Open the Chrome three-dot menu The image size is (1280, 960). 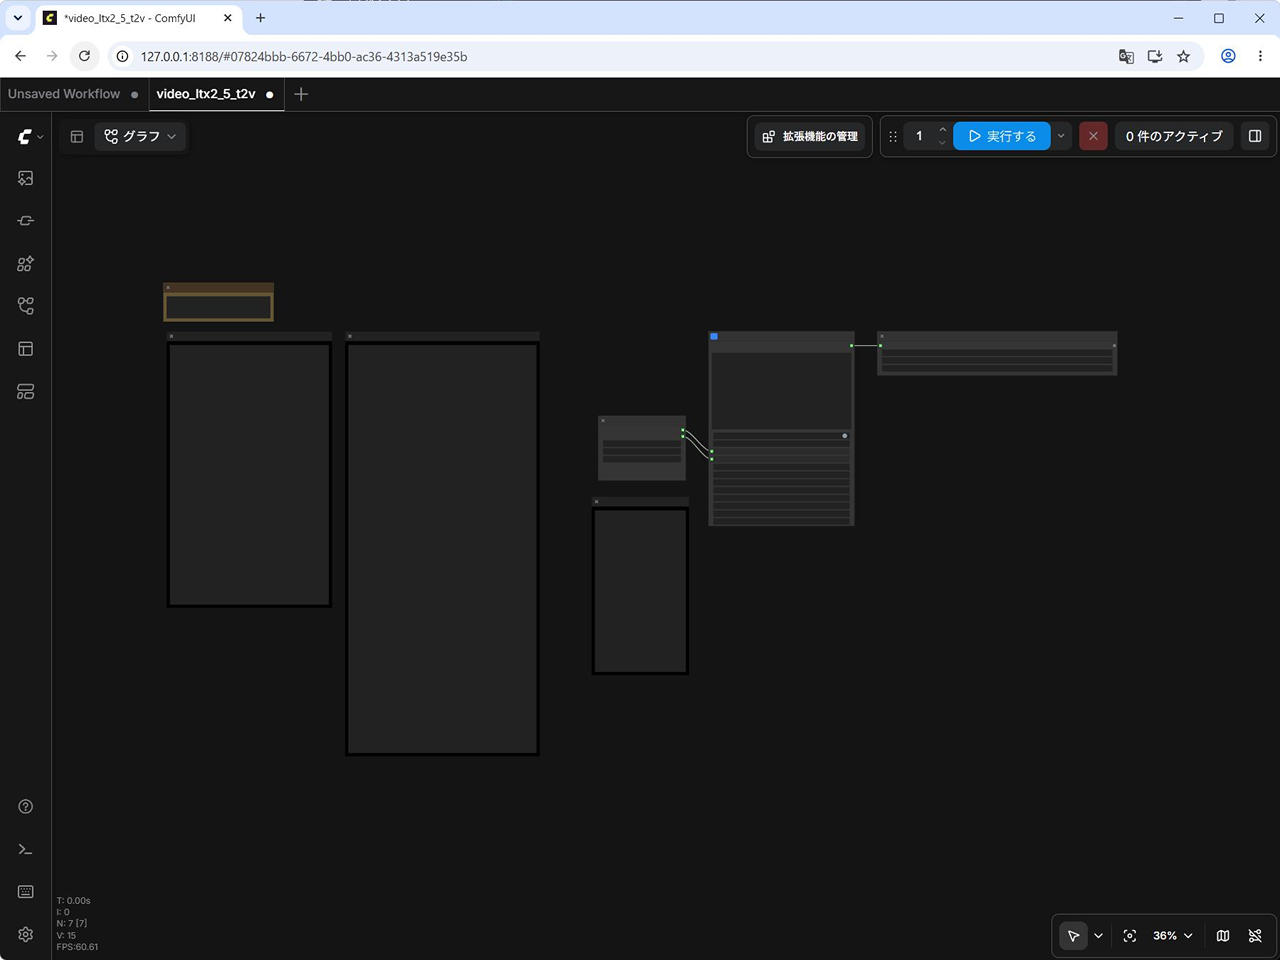pos(1260,56)
